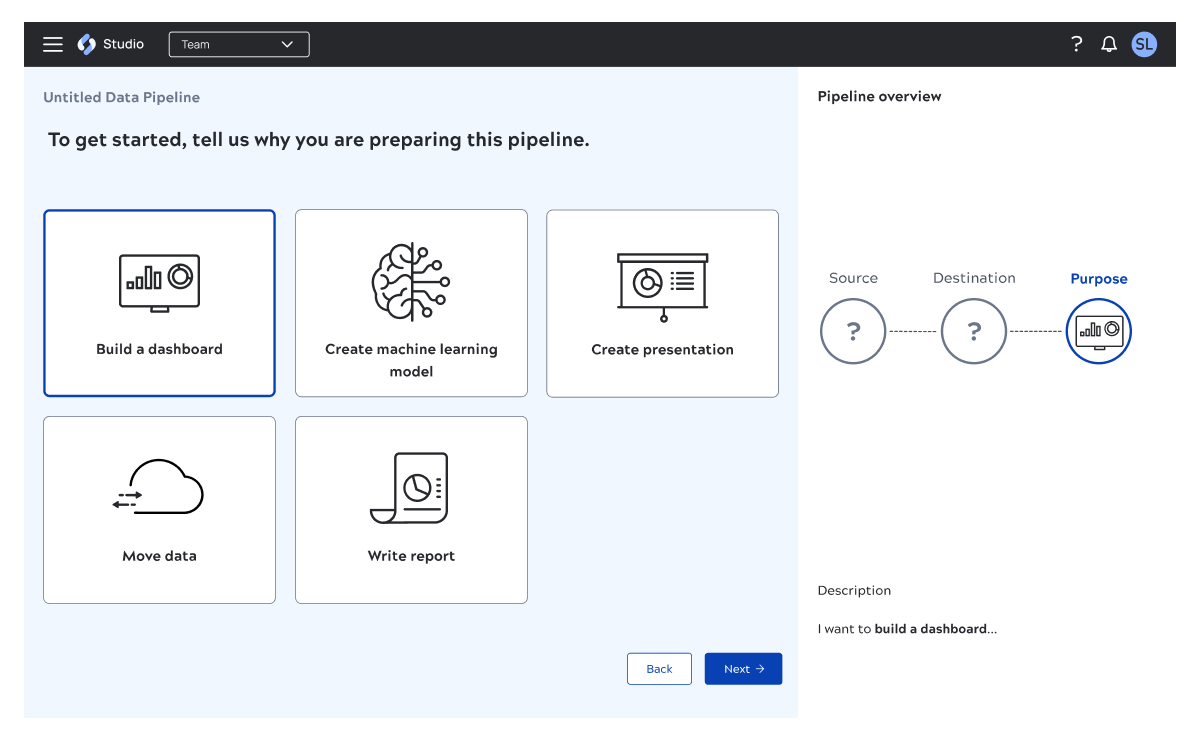This screenshot has width=1200, height=742.
Task: Click the Source question mark node
Action: click(853, 331)
